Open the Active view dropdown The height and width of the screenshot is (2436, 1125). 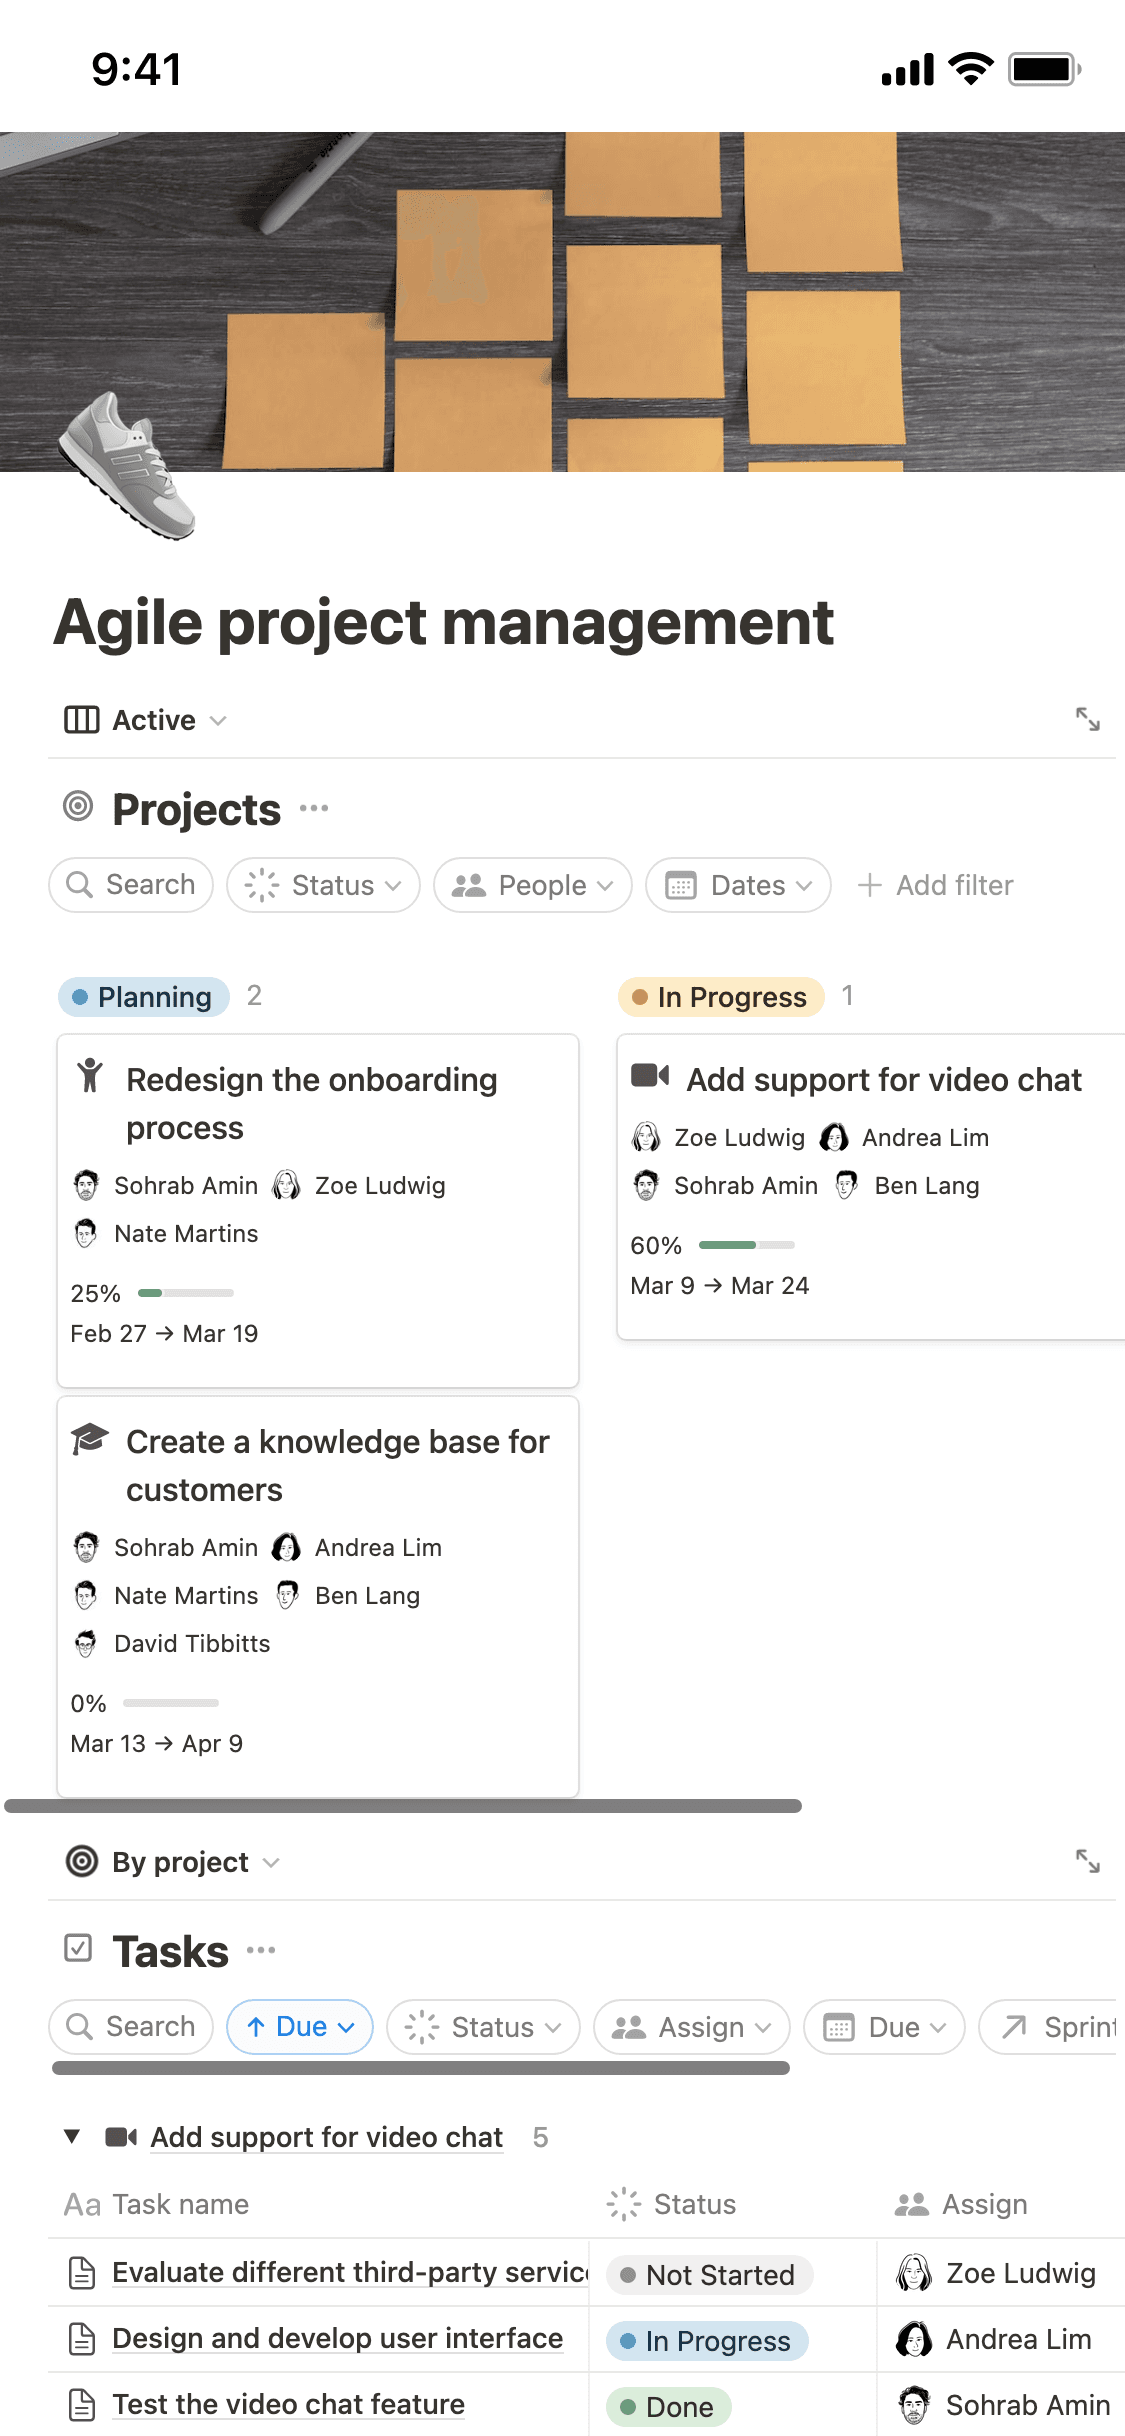coord(147,720)
